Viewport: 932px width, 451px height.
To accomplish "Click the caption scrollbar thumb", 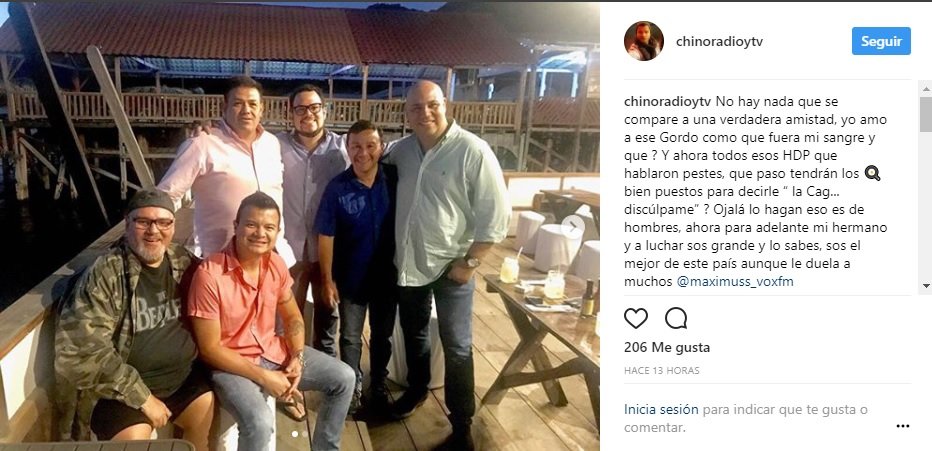I will tap(925, 114).
